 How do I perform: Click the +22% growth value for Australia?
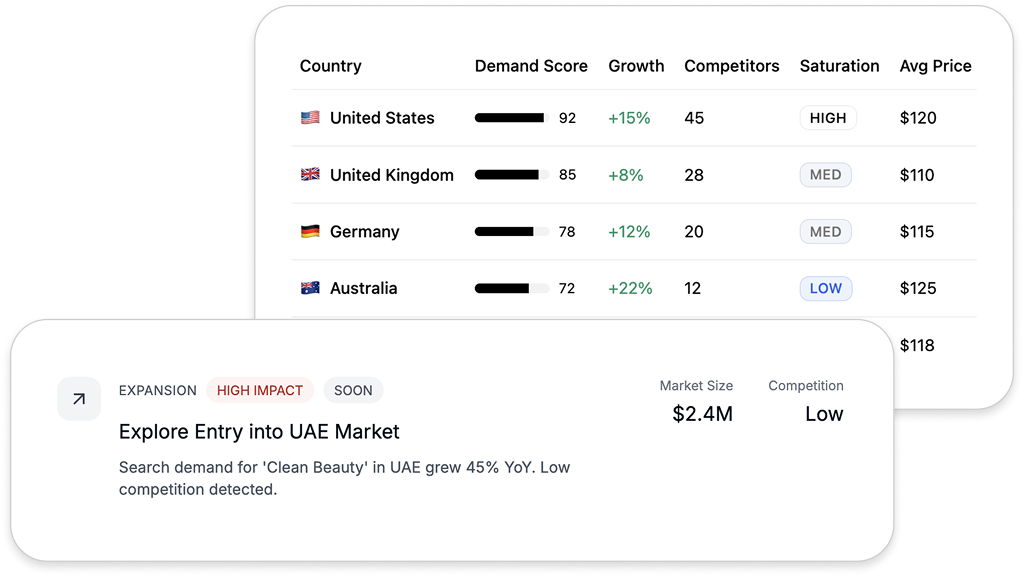pyautogui.click(x=630, y=288)
